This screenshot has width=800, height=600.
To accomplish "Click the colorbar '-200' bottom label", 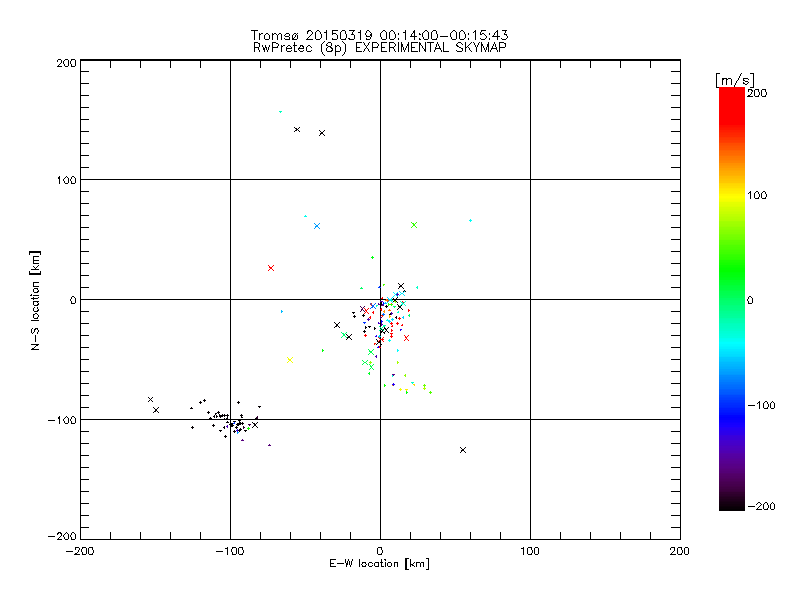I will 761,506.
